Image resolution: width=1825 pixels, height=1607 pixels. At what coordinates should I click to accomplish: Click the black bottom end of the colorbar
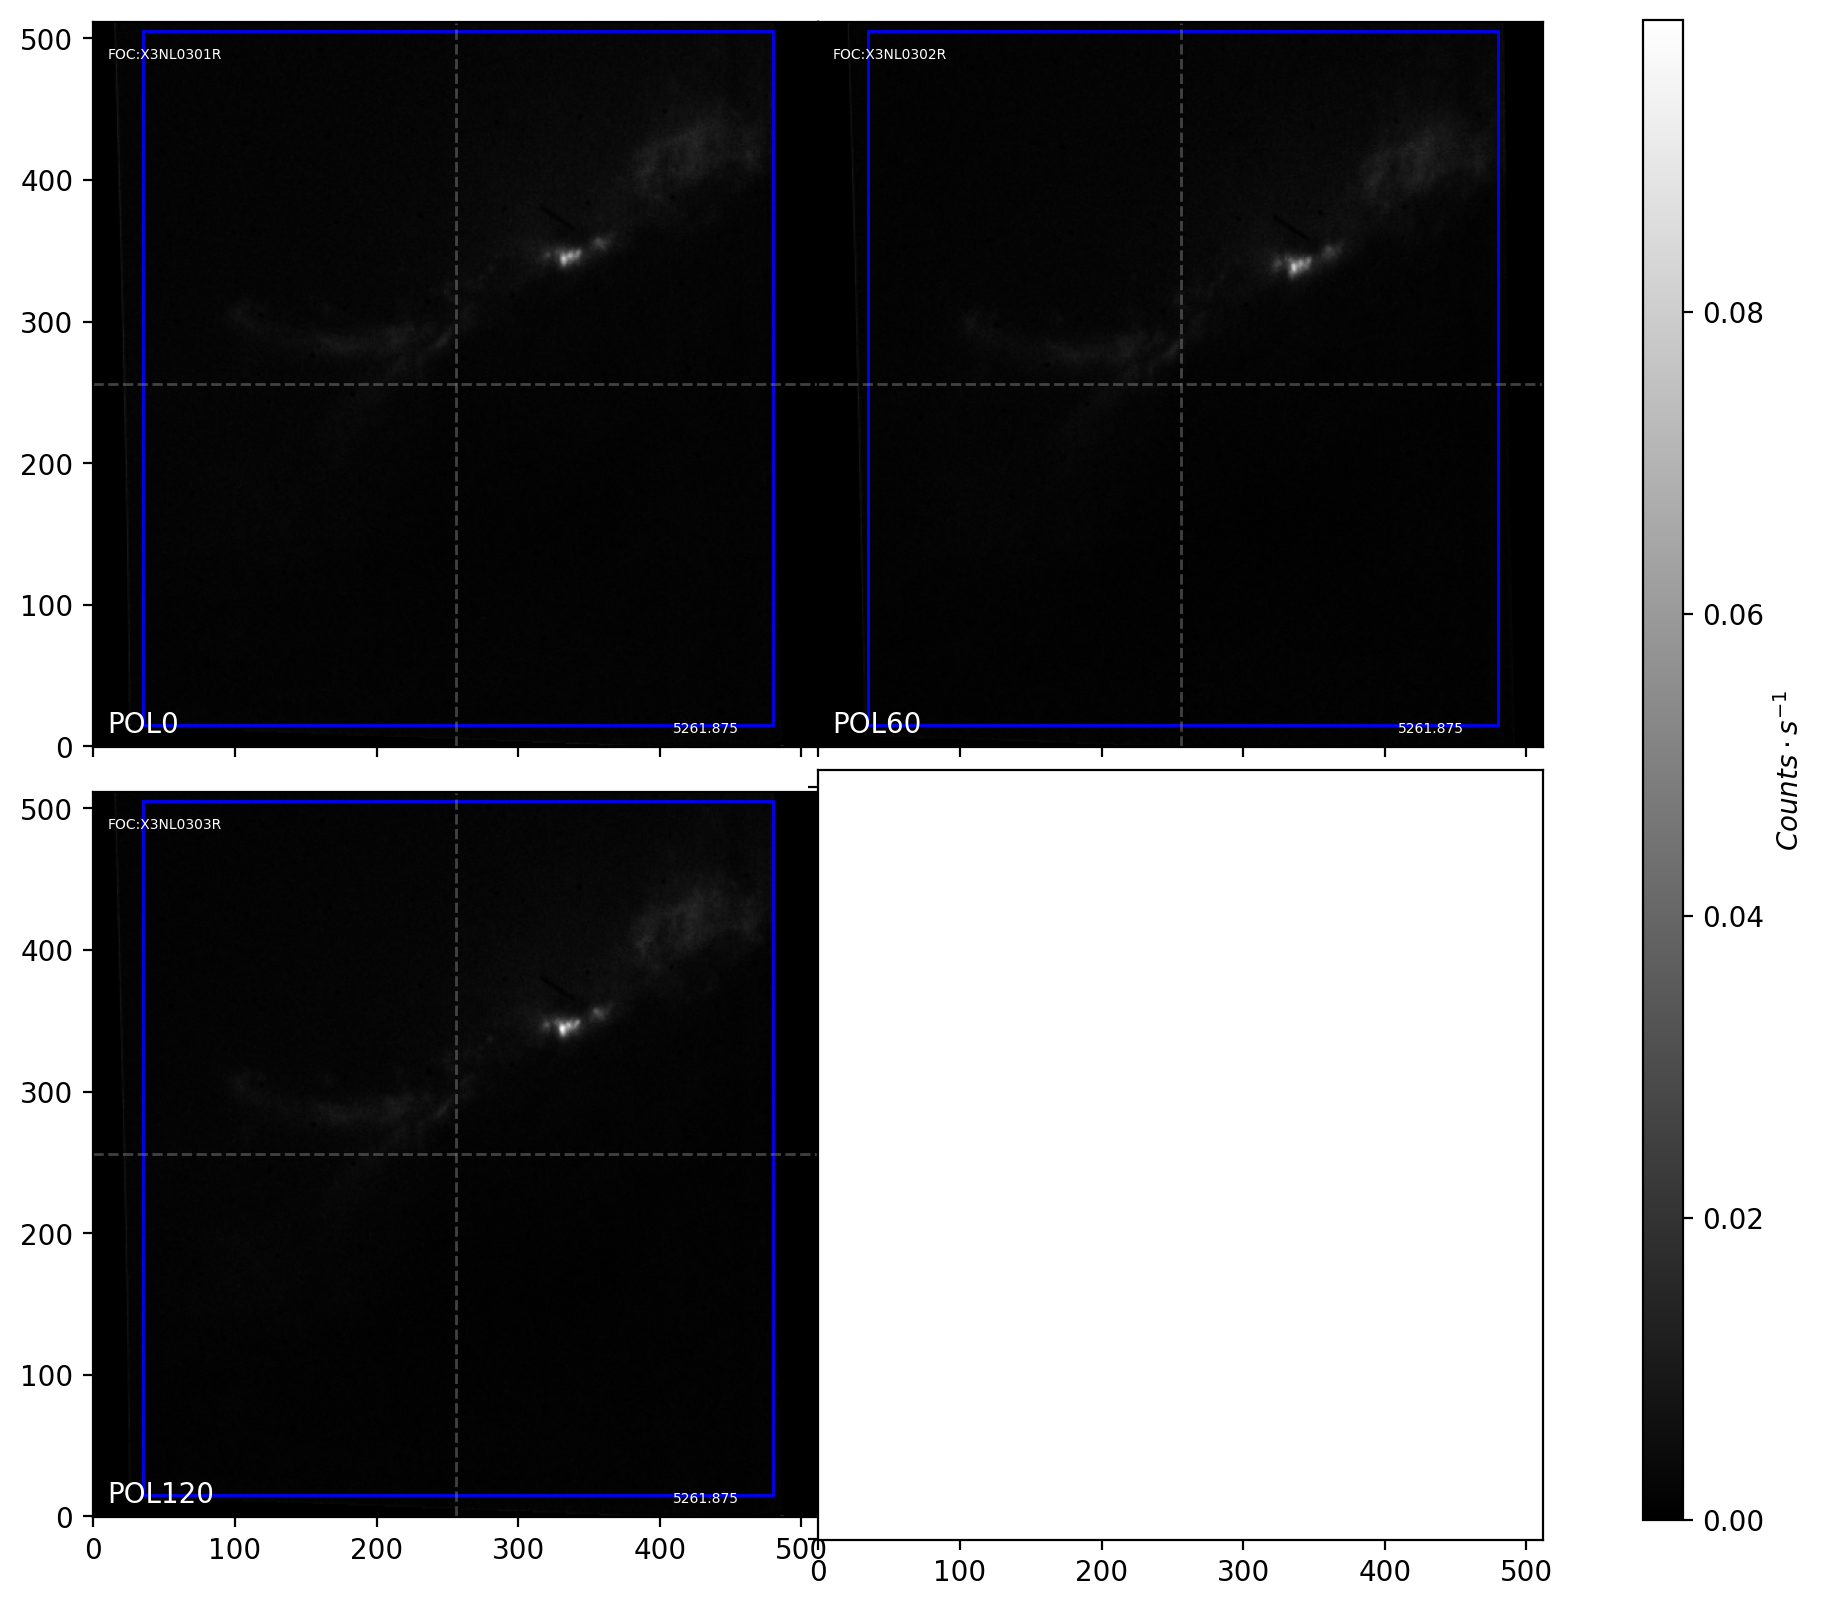[1662, 1511]
